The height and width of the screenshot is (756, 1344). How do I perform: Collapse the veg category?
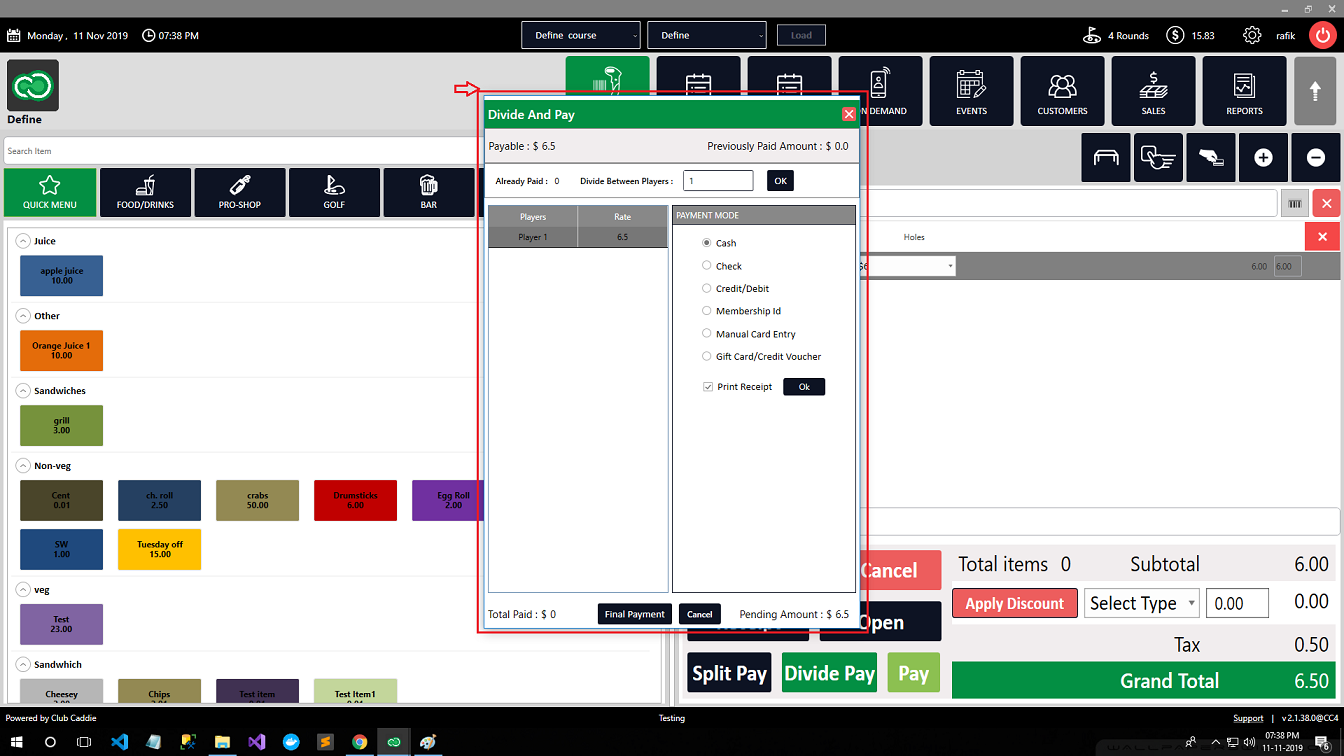(23, 590)
